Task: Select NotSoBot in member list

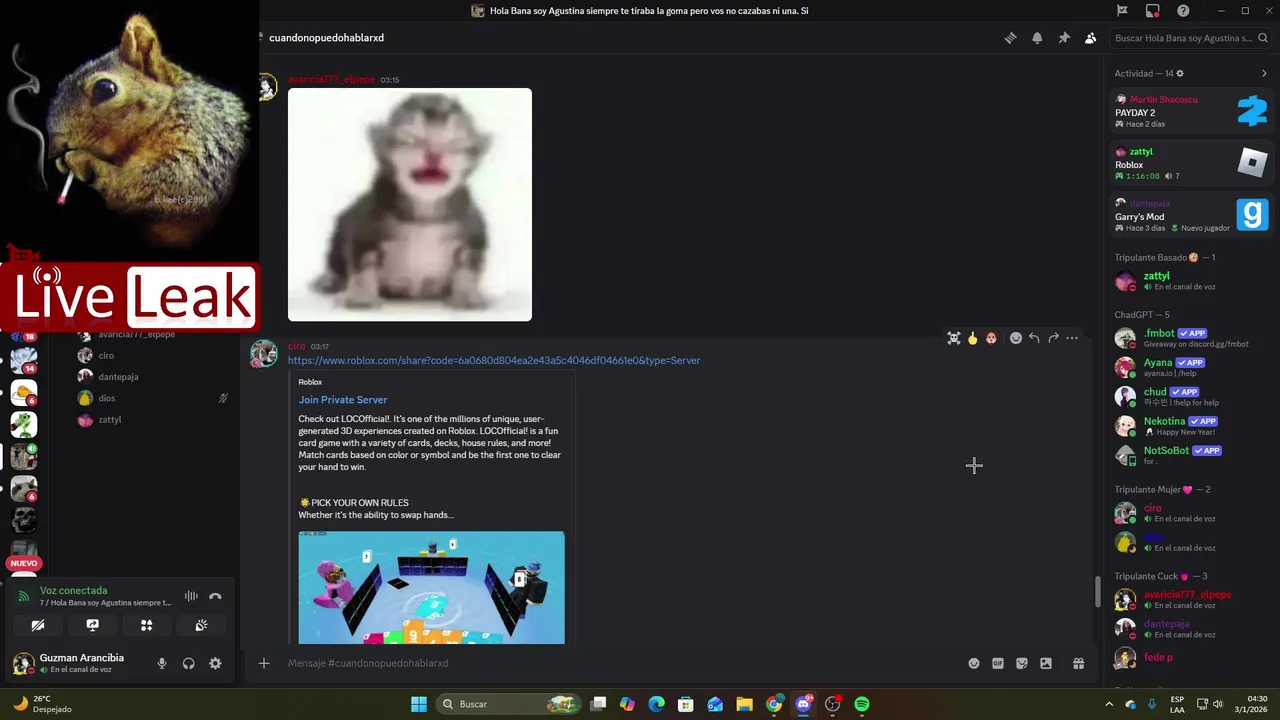Action: click(1191, 455)
